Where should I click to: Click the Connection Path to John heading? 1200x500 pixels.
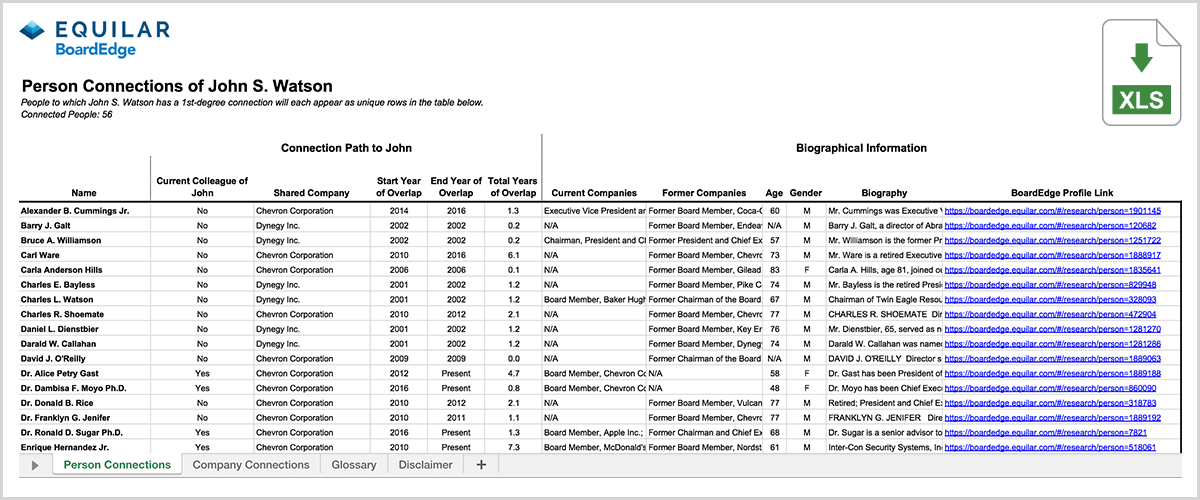click(x=346, y=148)
